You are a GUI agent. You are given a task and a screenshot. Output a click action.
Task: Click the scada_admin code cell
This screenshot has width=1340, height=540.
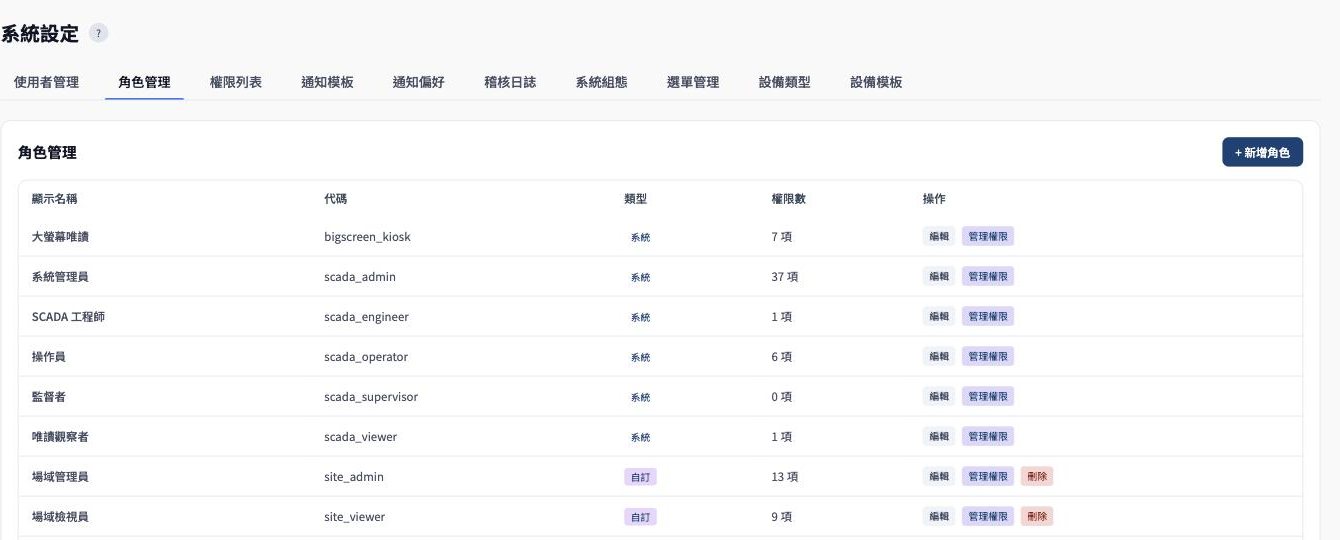pos(360,277)
